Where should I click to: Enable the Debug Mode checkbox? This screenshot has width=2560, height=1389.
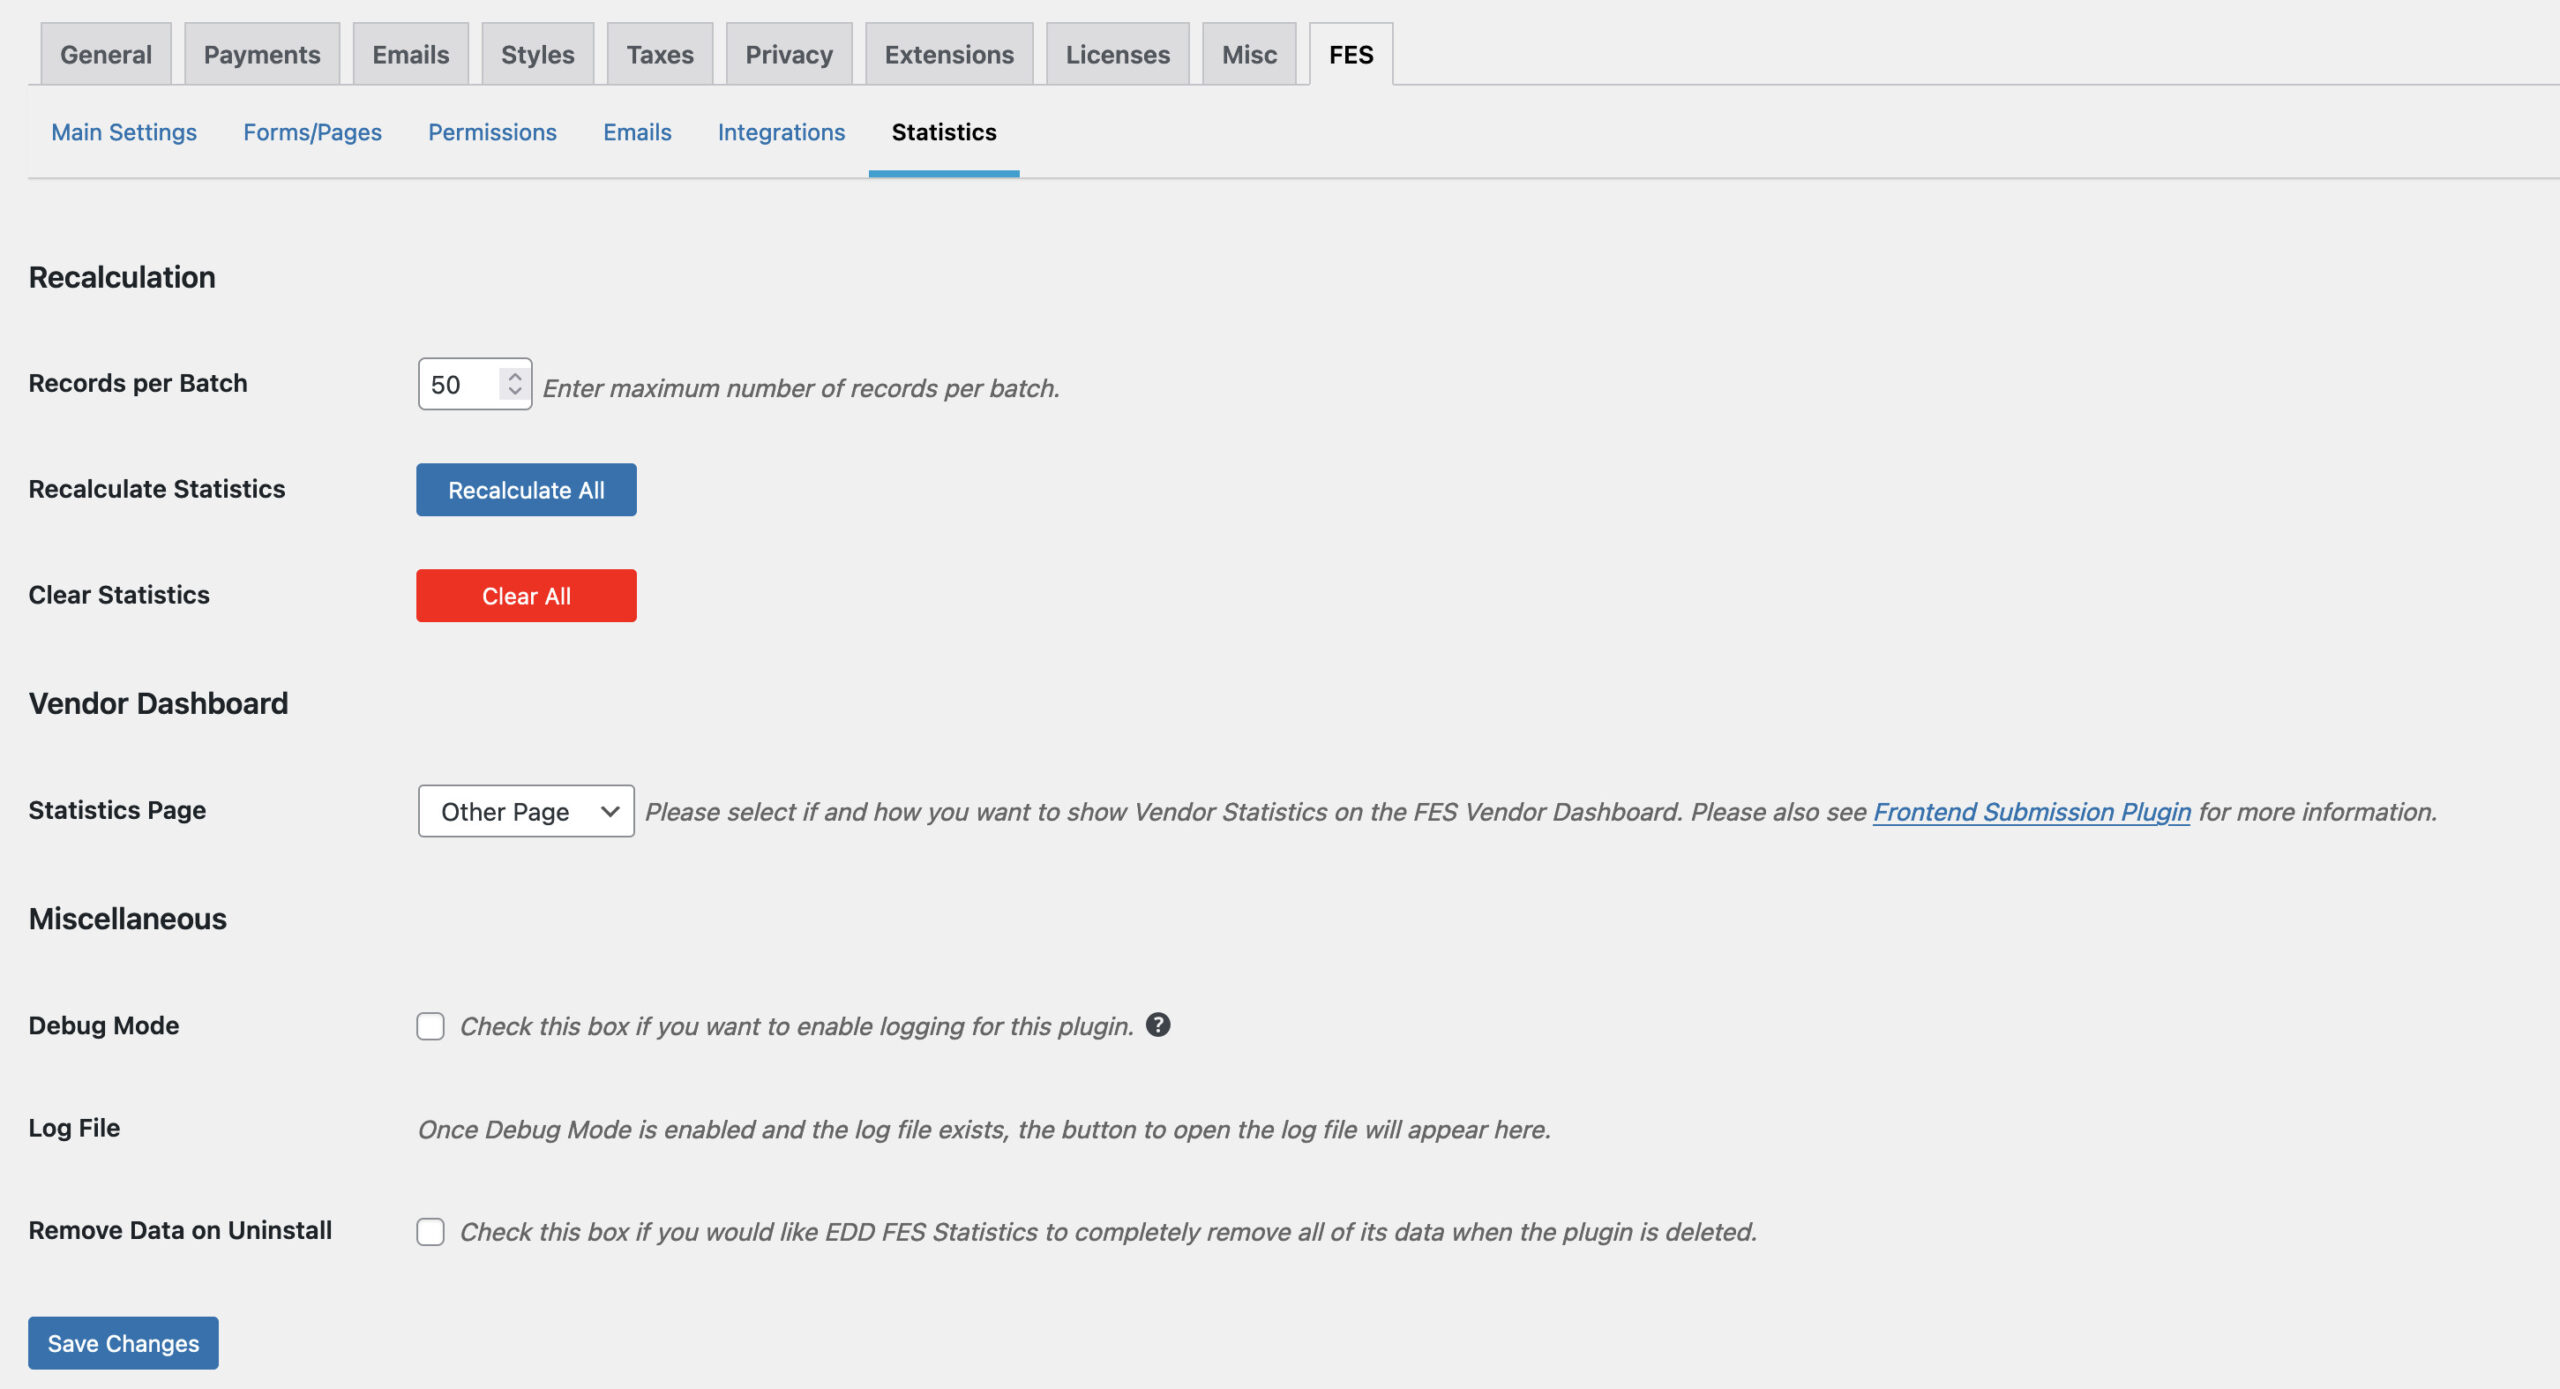(x=430, y=1026)
